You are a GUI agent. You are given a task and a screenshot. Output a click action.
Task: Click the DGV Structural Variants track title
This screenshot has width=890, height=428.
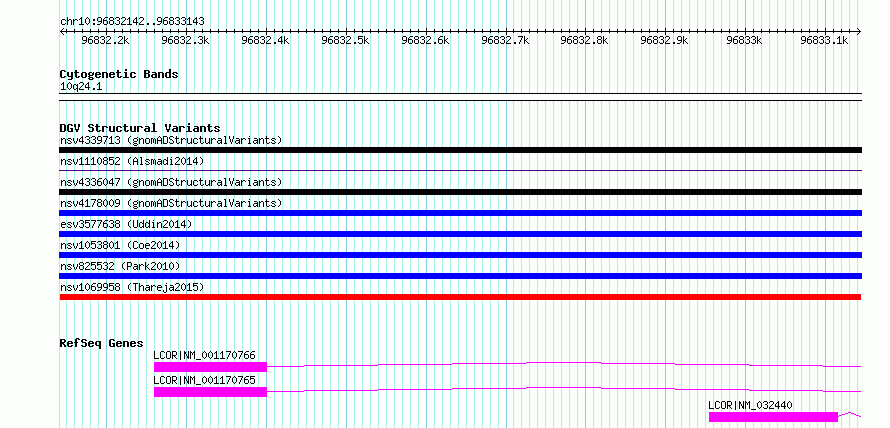140,128
